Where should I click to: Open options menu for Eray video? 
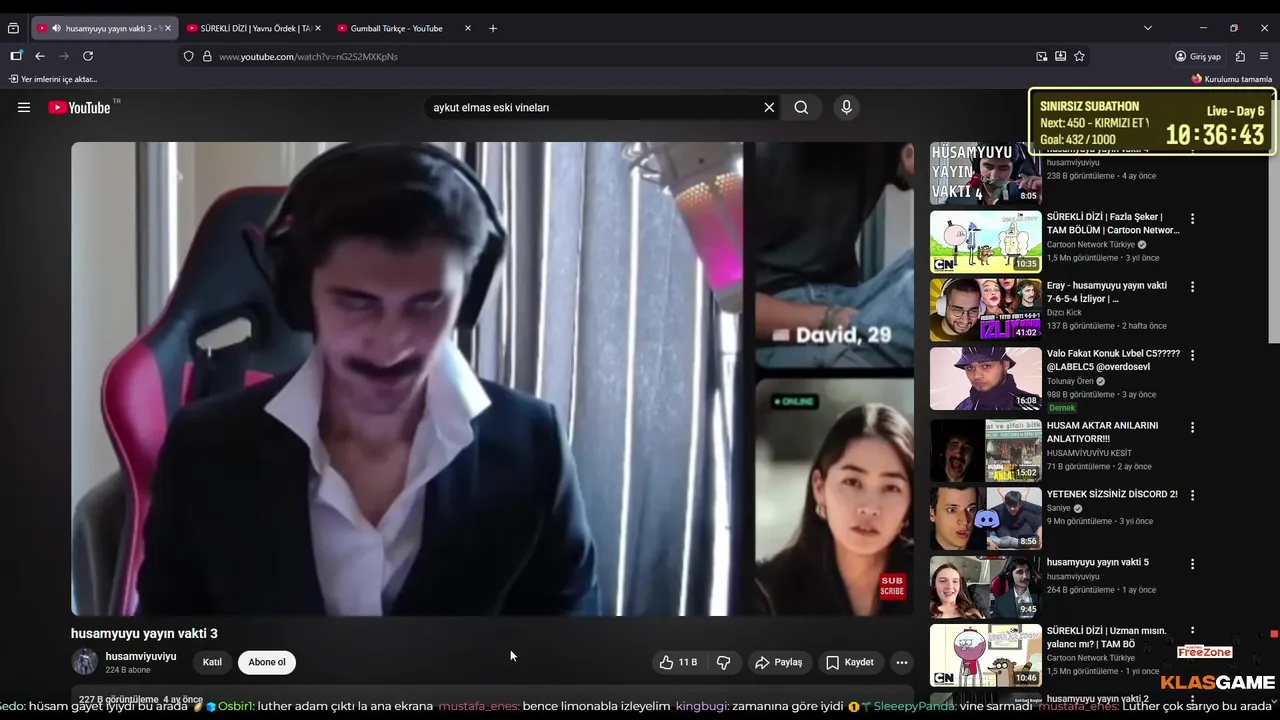coord(1192,286)
